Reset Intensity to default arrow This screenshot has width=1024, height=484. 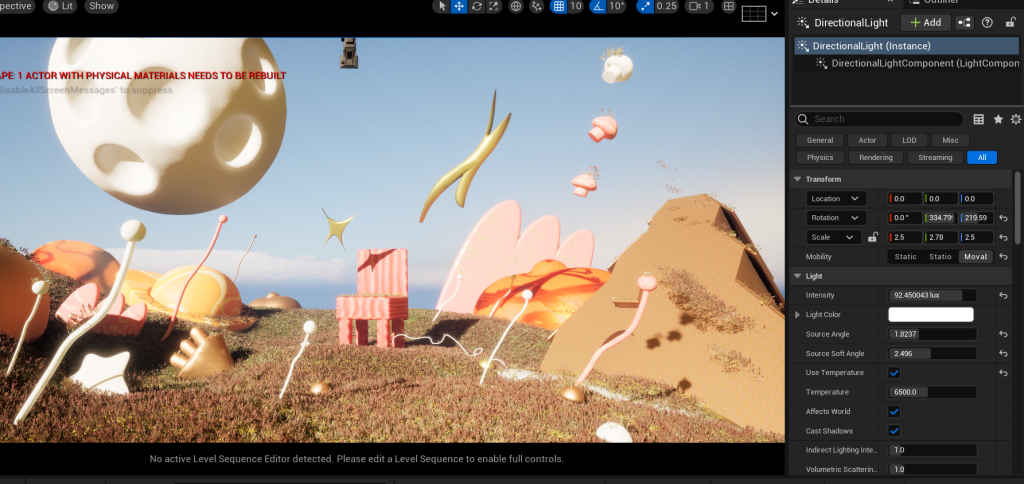click(x=1003, y=295)
